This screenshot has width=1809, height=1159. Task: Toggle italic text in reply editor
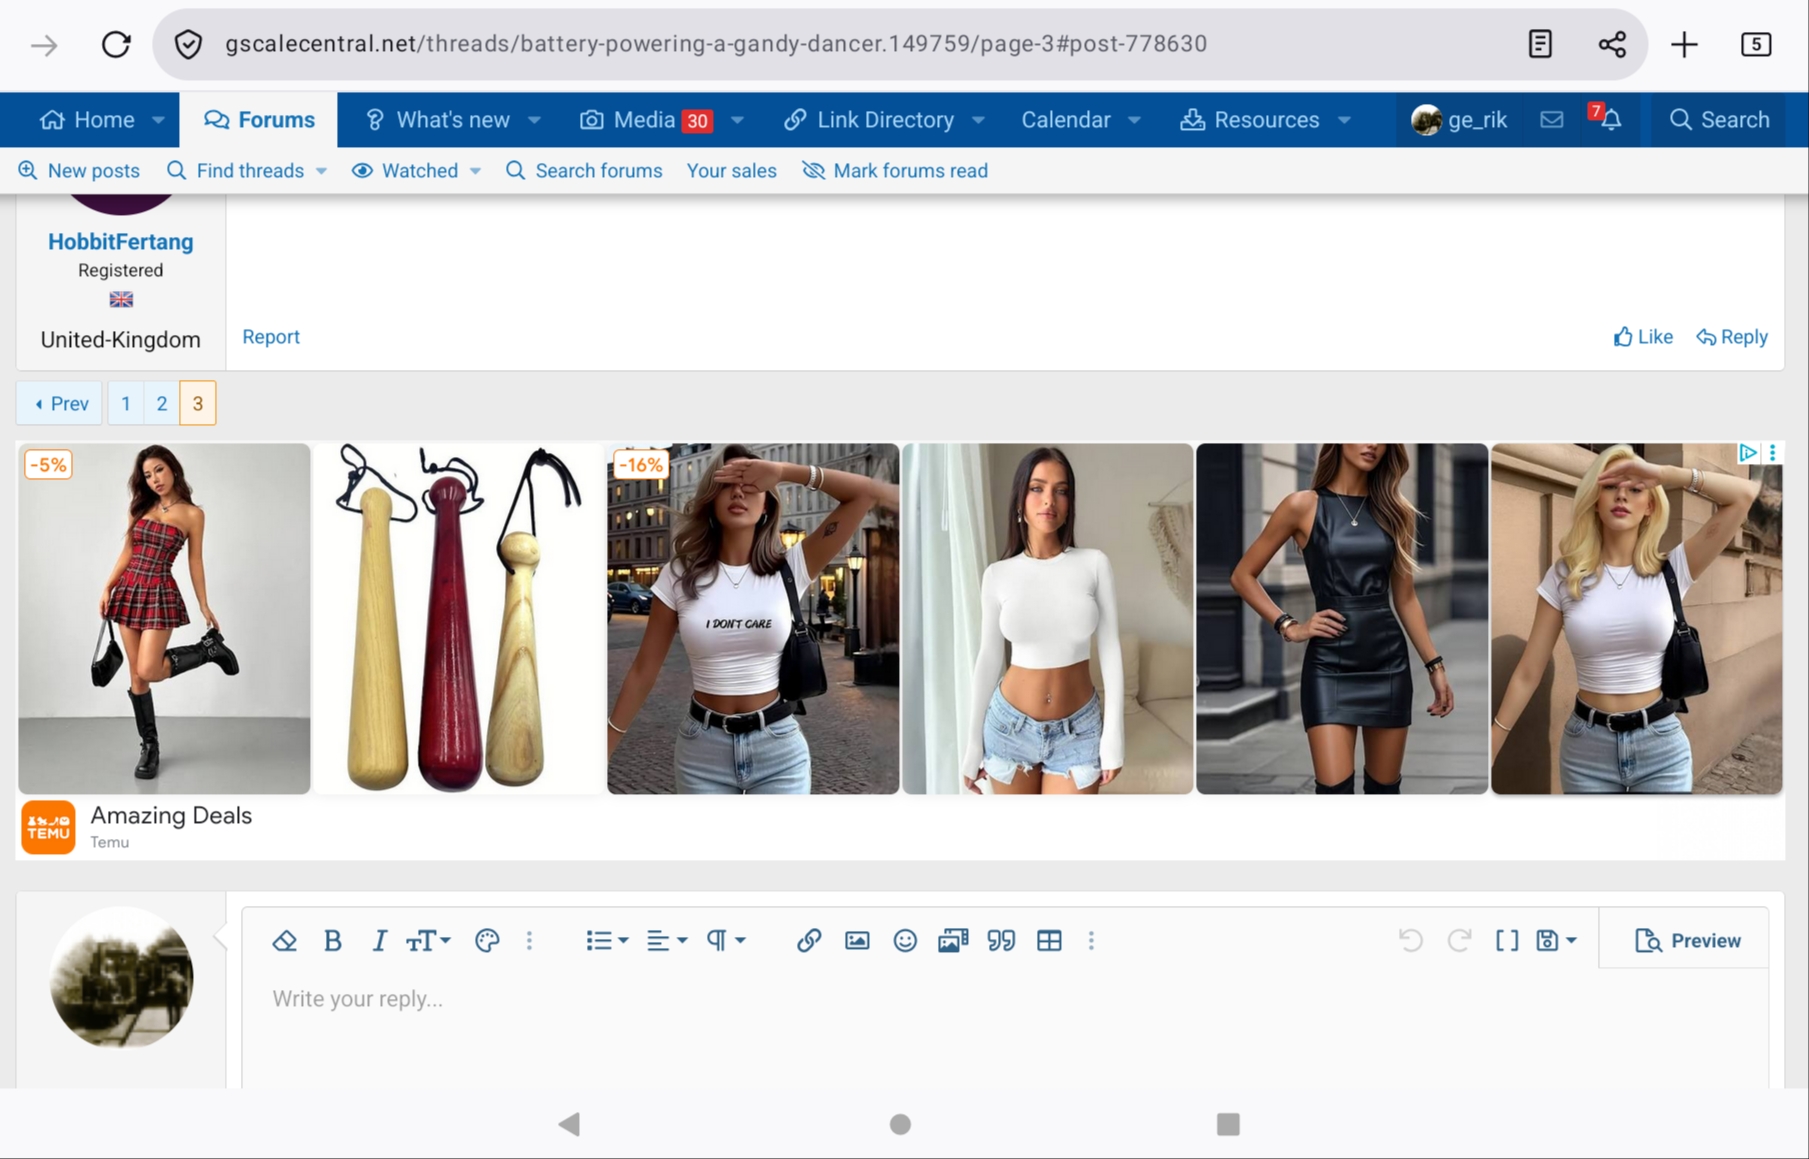pyautogui.click(x=379, y=940)
